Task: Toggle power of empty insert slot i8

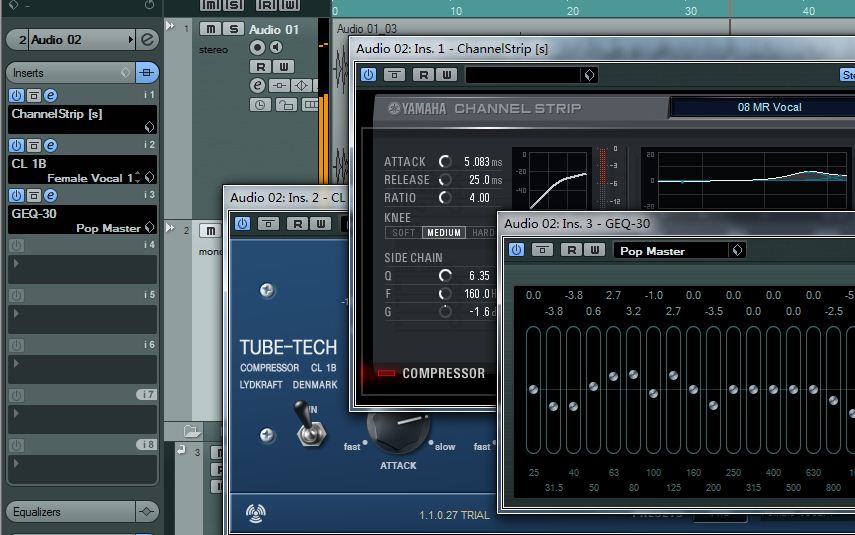Action: coord(16,446)
